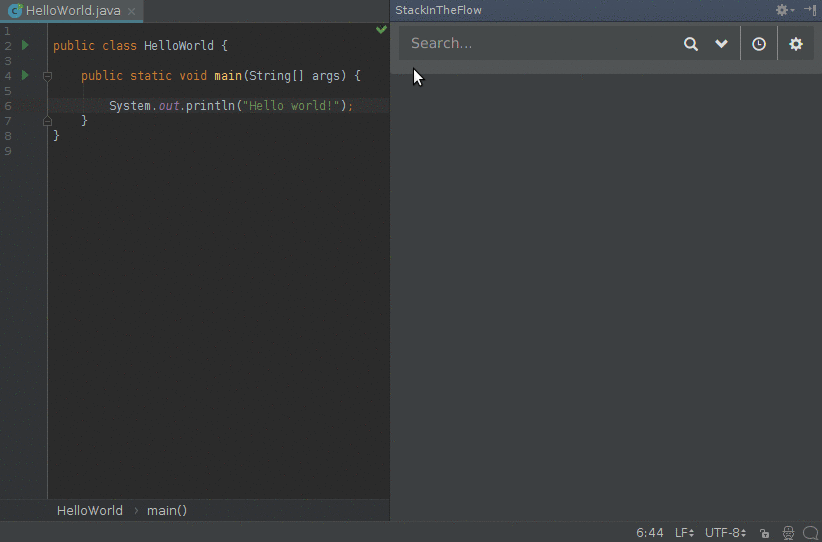Open tool window gear options menu

(784, 10)
